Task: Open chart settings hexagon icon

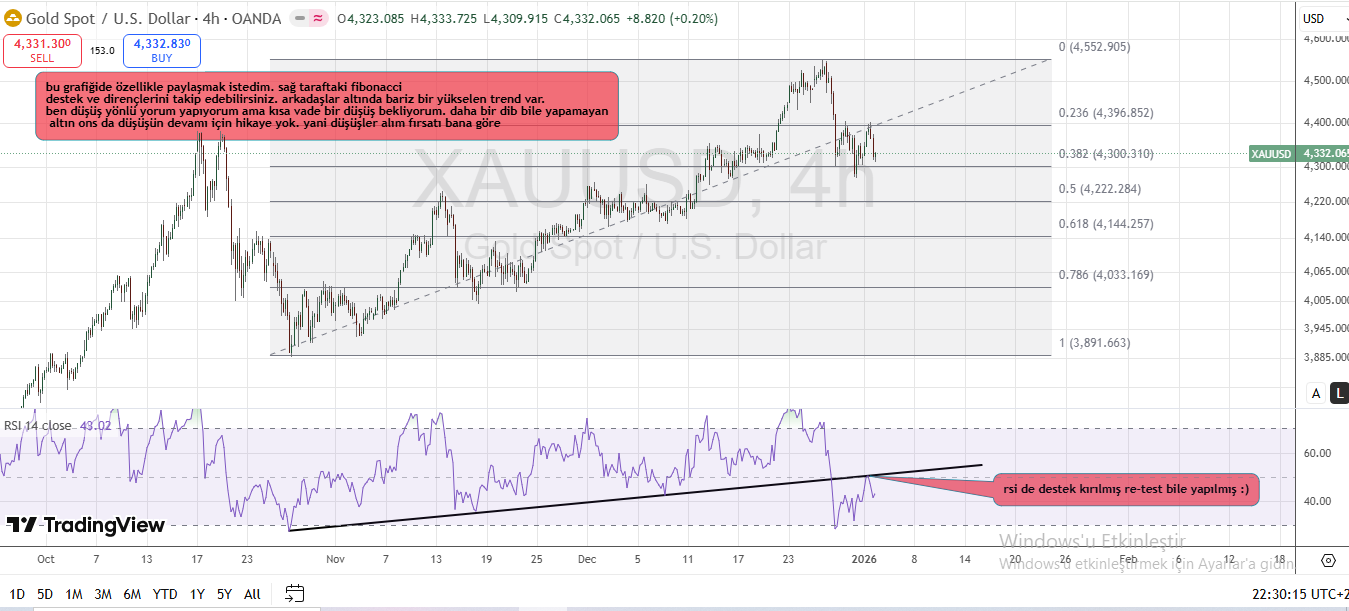Action: coord(1328,560)
